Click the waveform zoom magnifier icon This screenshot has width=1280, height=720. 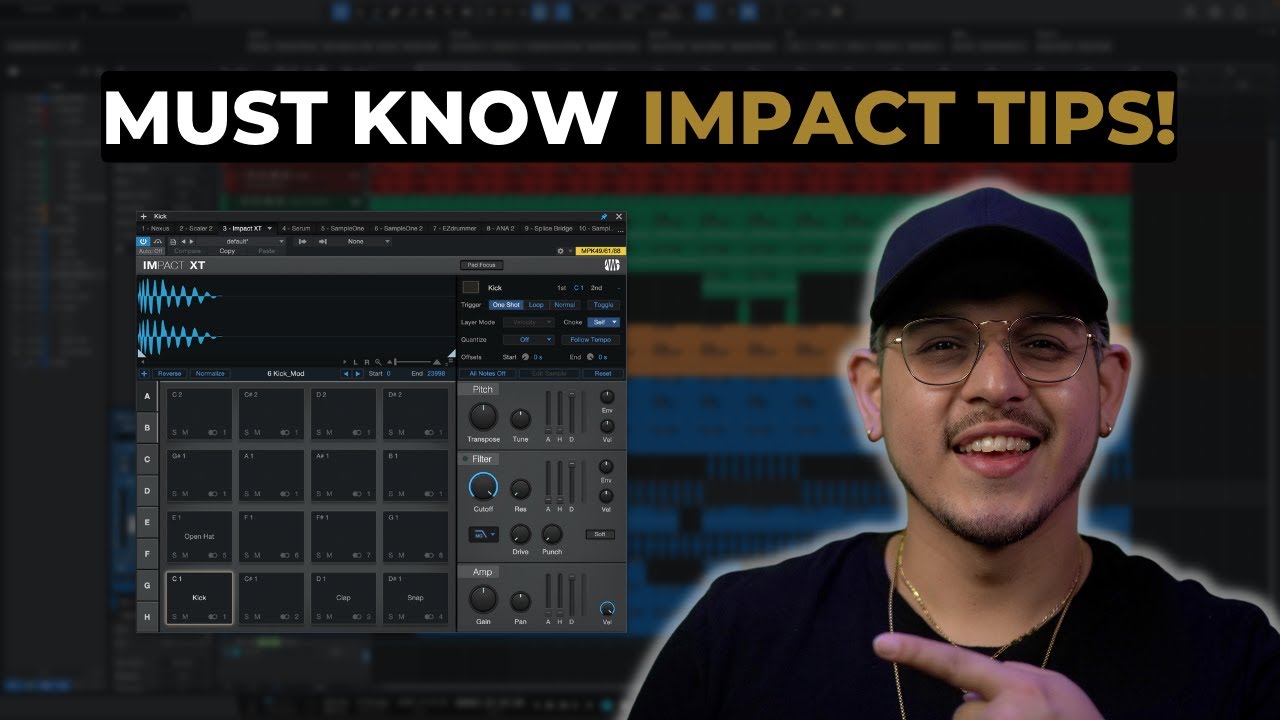[x=378, y=361]
